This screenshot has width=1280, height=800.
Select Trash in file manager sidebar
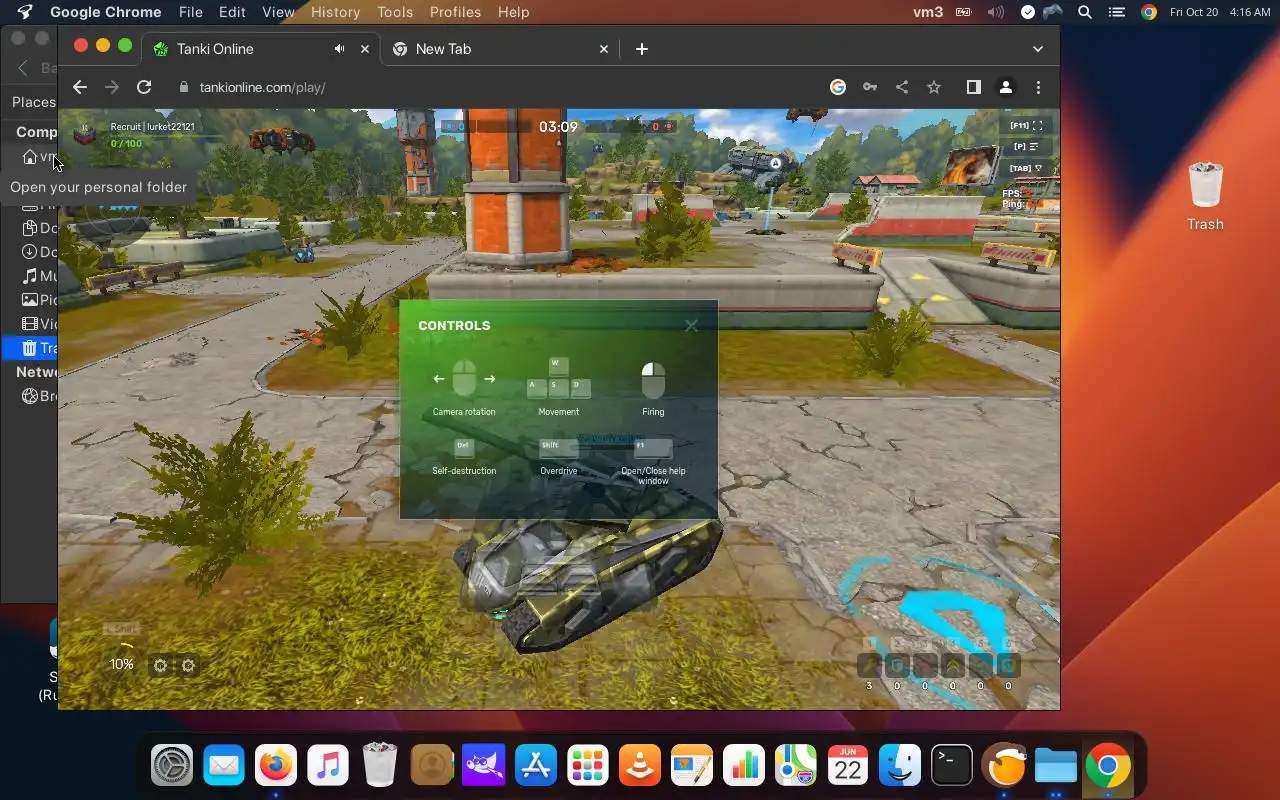click(30, 348)
